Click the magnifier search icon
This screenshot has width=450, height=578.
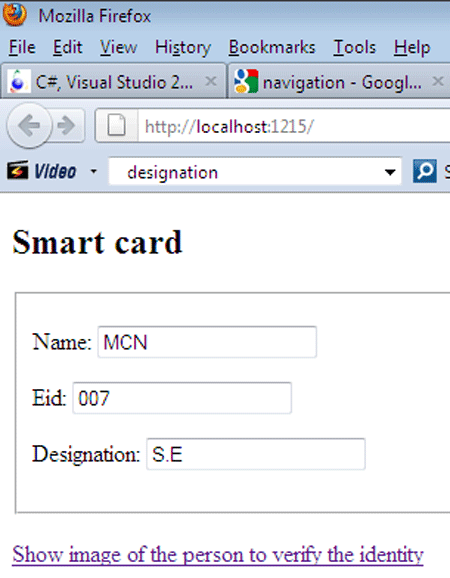coord(425,171)
